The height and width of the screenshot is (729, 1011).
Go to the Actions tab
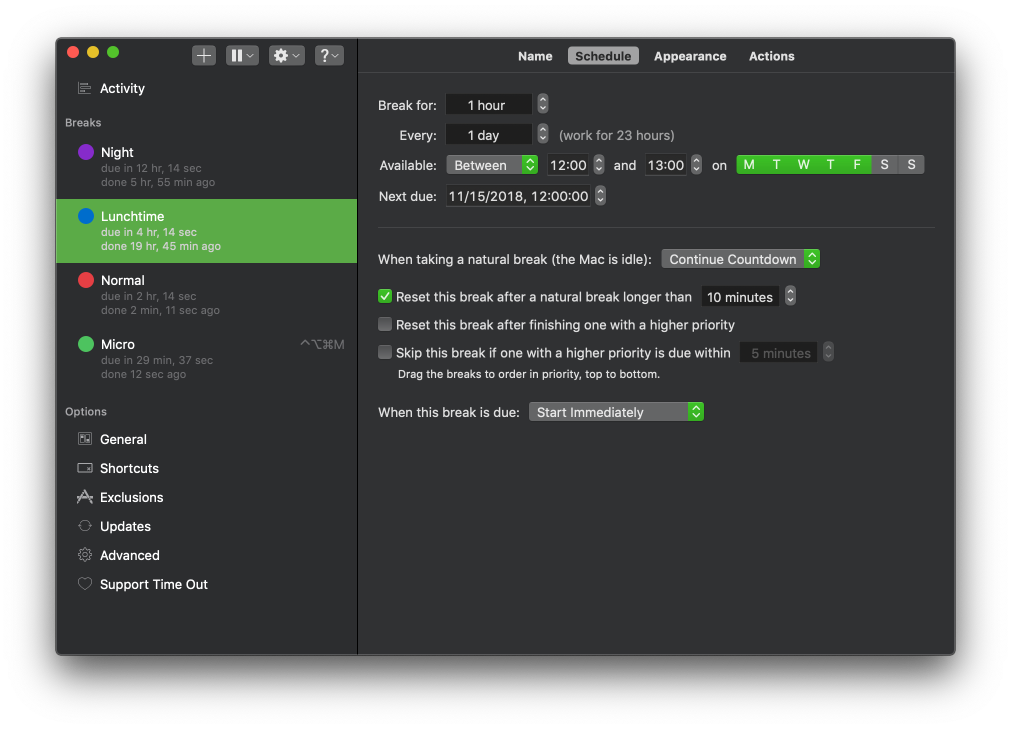click(x=771, y=56)
